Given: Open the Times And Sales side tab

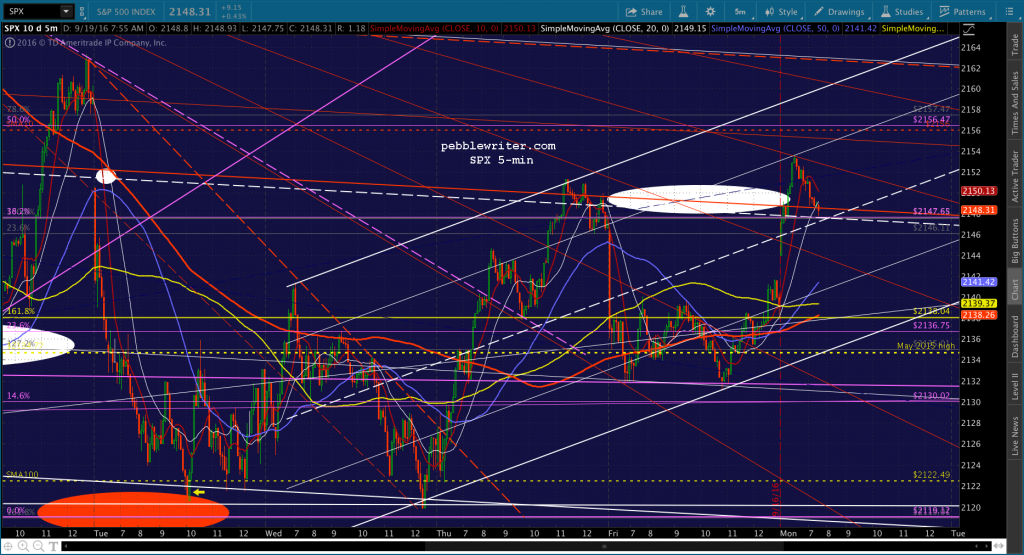Looking at the screenshot, I should [1016, 103].
